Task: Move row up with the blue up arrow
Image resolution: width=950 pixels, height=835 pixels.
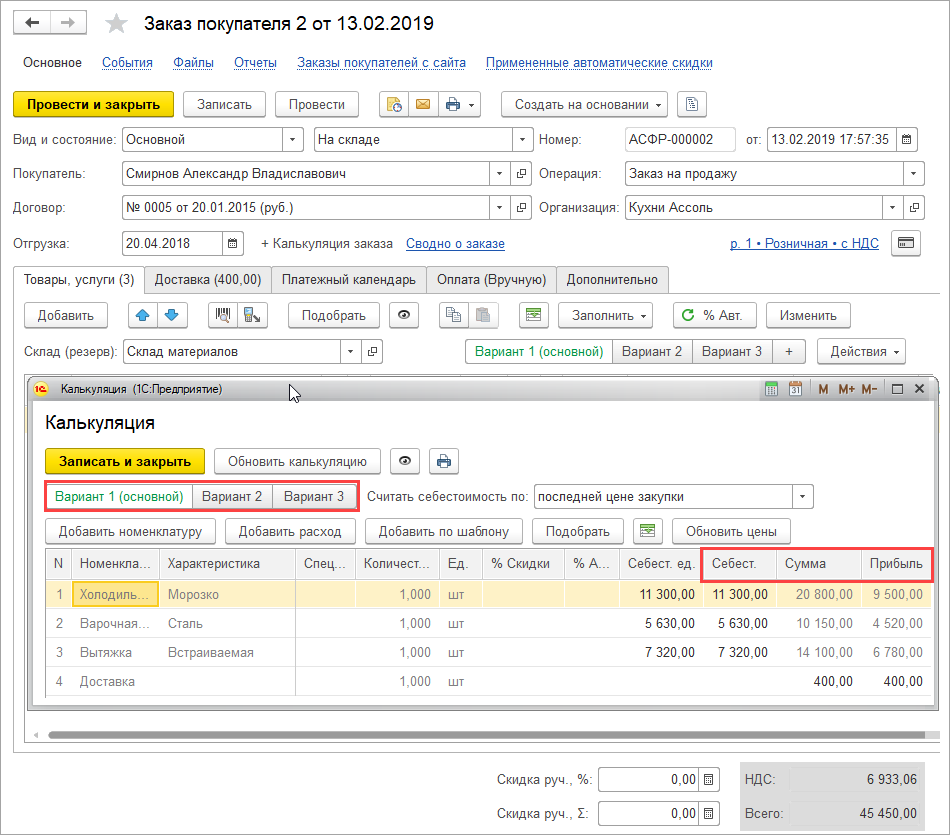Action: 142,315
